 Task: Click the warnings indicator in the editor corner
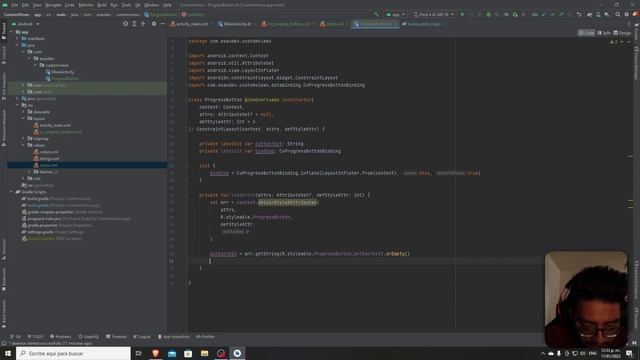click(x=613, y=42)
